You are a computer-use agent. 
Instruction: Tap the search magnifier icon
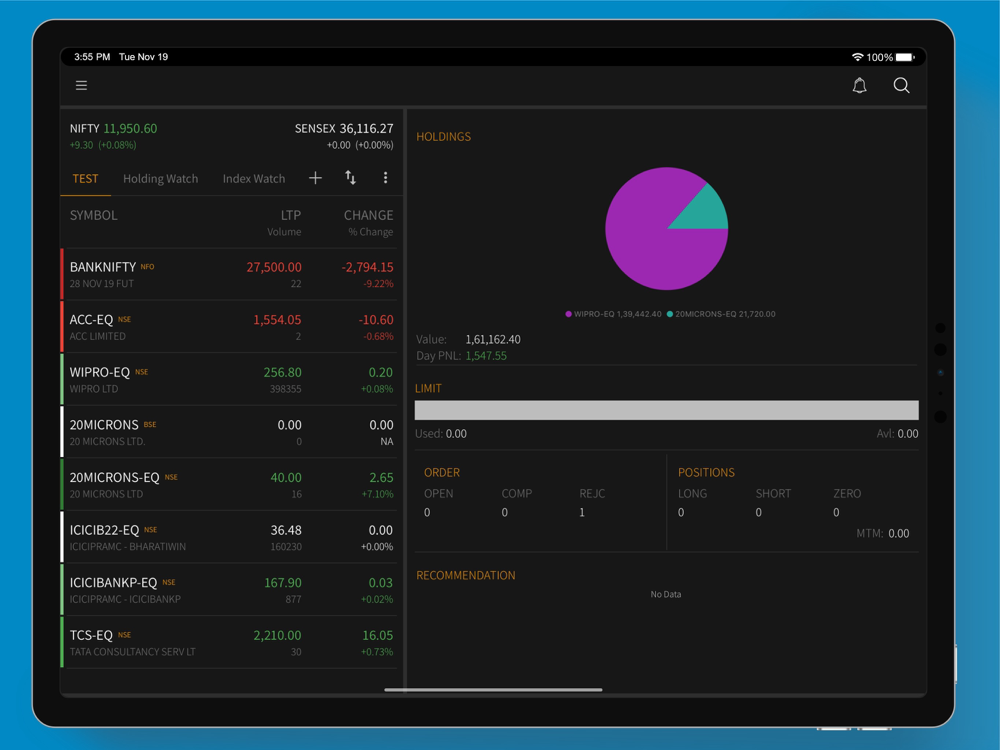pos(901,86)
